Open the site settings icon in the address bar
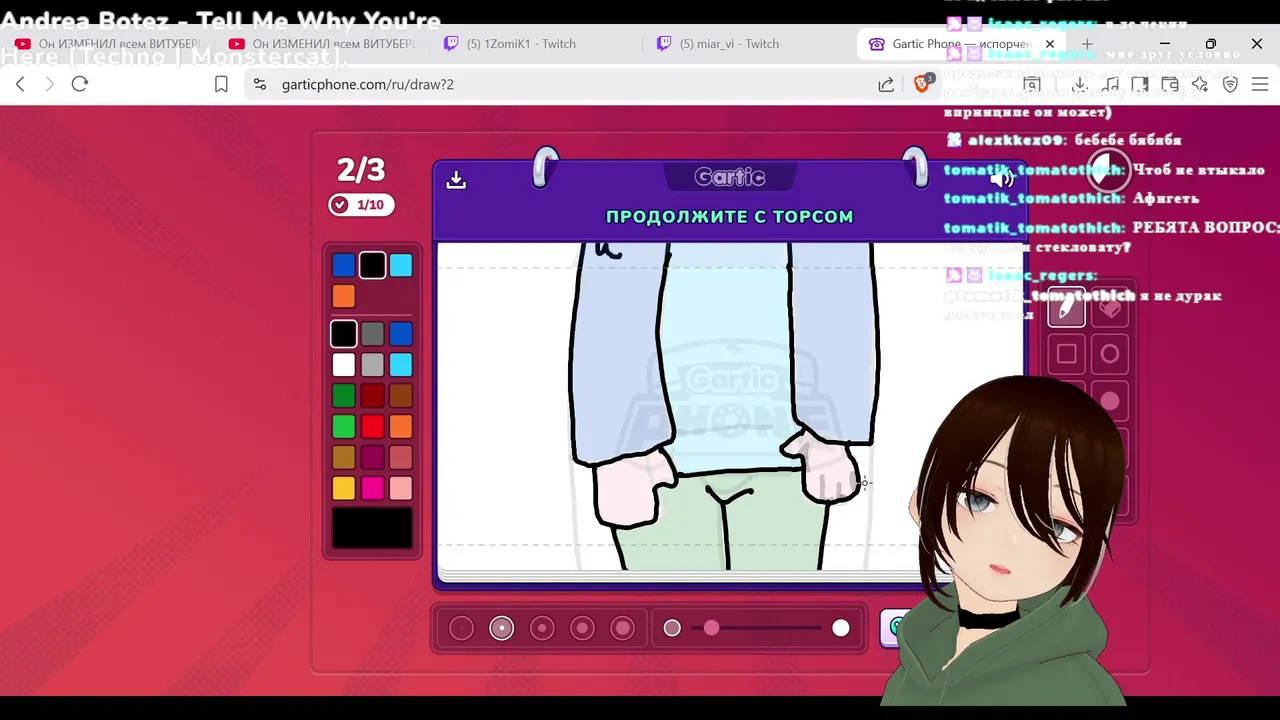 [260, 84]
